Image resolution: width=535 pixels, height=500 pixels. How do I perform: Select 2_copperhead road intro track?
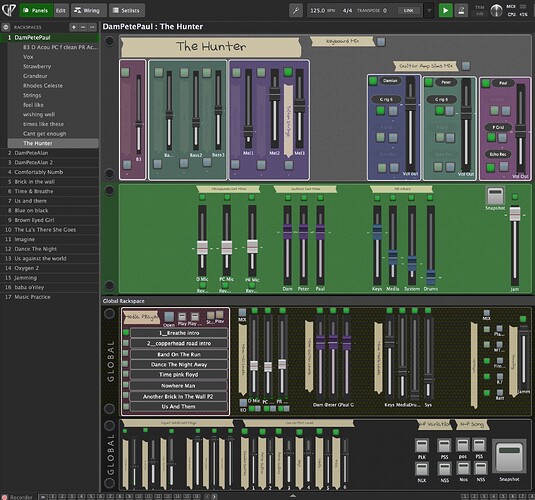click(x=179, y=343)
